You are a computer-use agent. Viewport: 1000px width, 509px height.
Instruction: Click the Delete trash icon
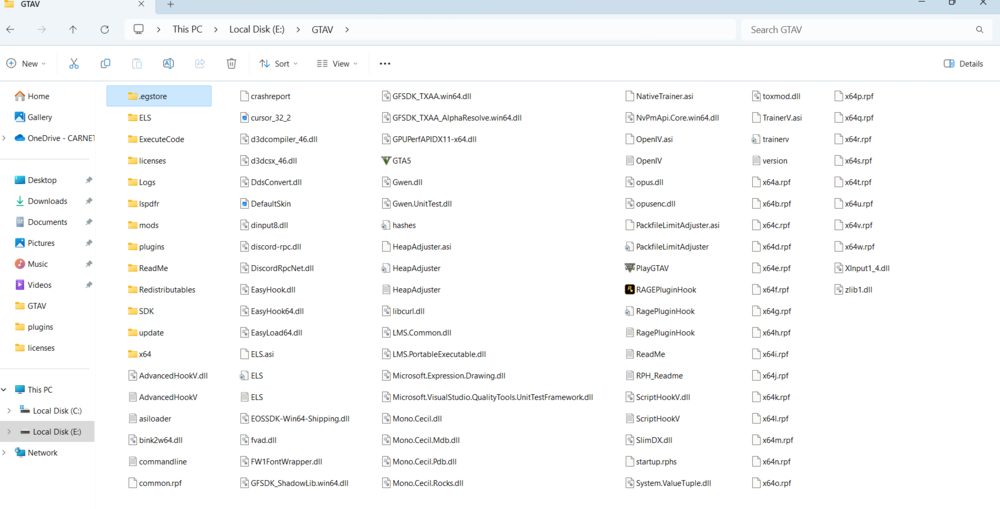coord(232,64)
